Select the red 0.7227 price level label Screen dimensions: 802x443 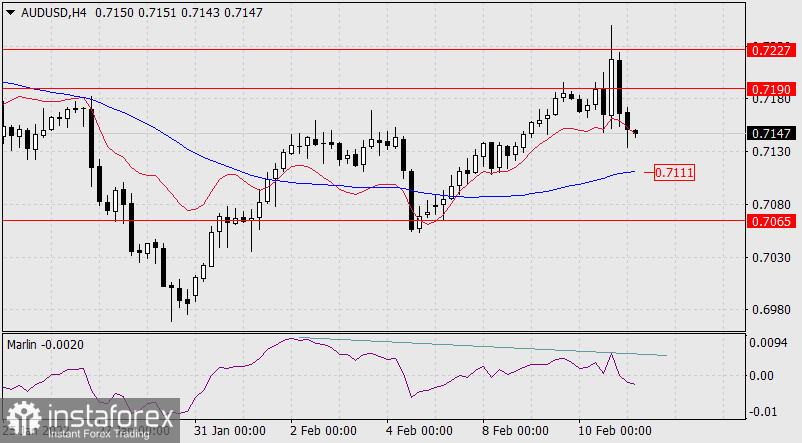(x=771, y=50)
